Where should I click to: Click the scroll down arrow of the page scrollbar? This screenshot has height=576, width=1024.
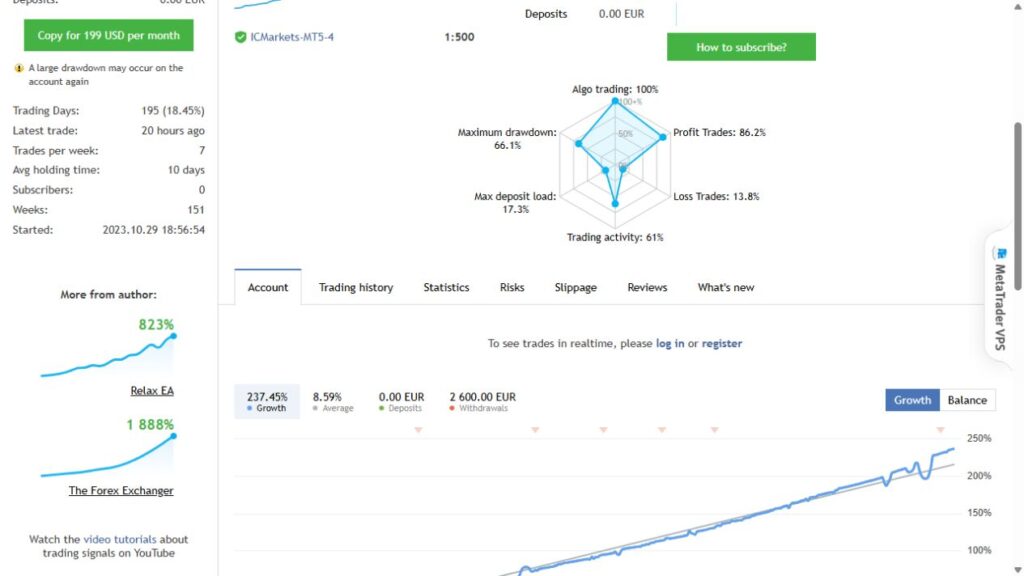pos(1017,570)
